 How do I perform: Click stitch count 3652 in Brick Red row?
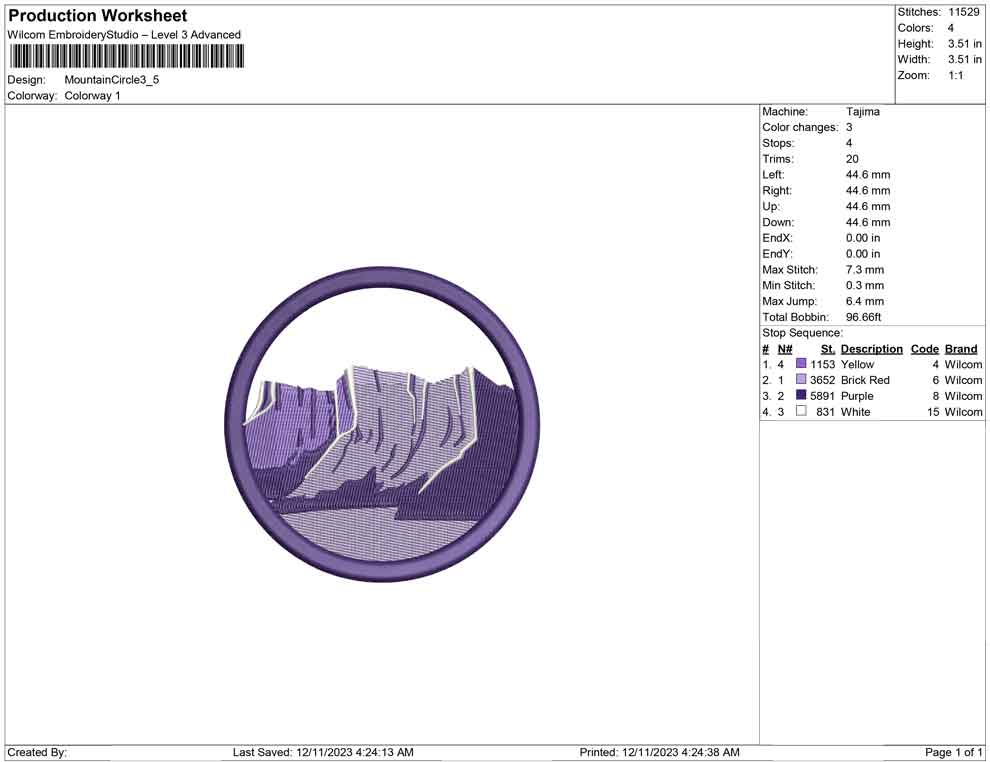[823, 380]
